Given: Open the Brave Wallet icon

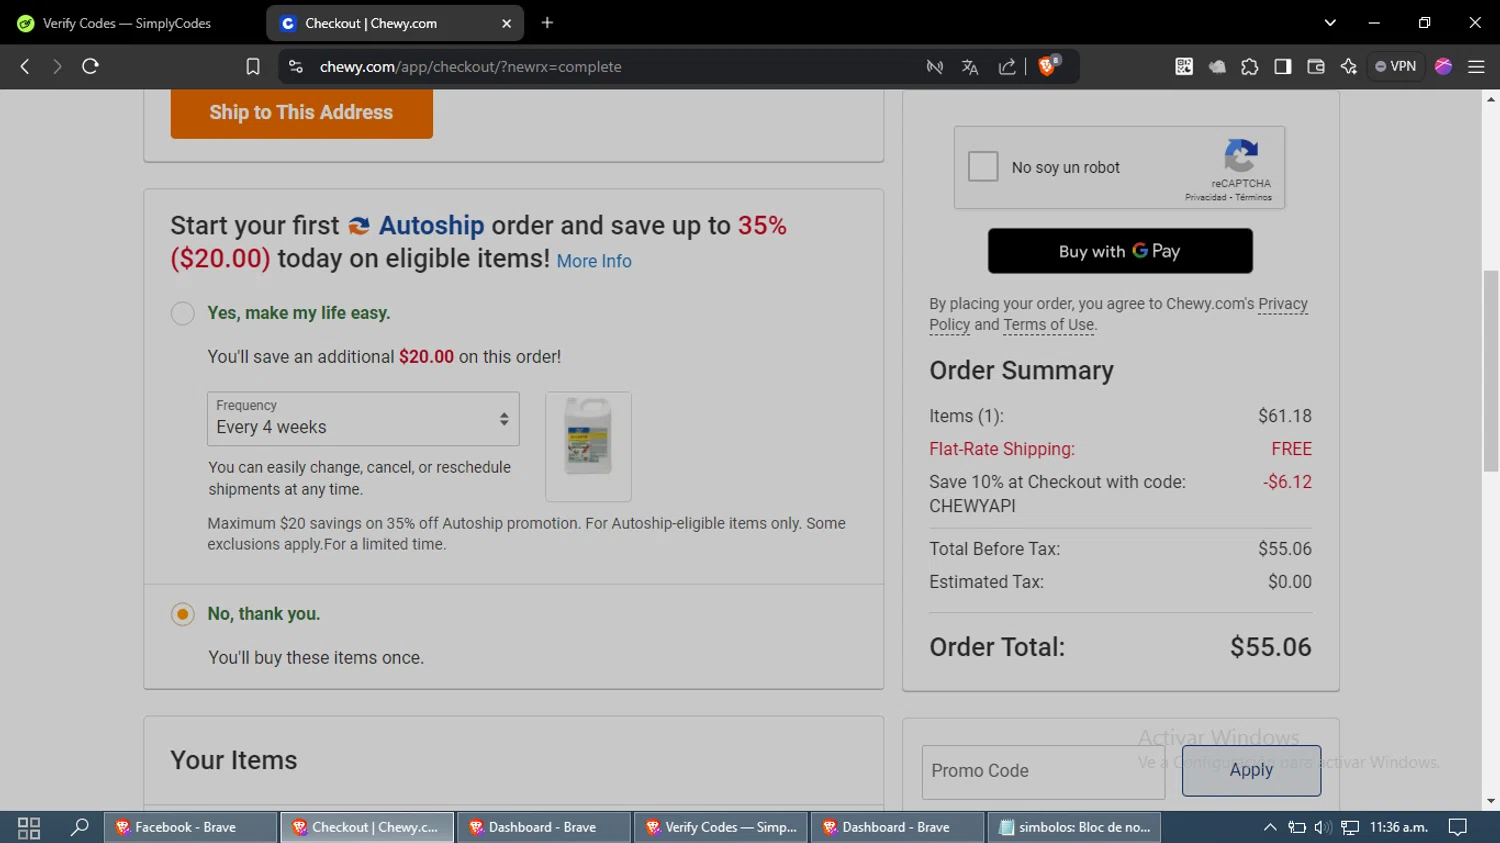Looking at the screenshot, I should [x=1316, y=67].
